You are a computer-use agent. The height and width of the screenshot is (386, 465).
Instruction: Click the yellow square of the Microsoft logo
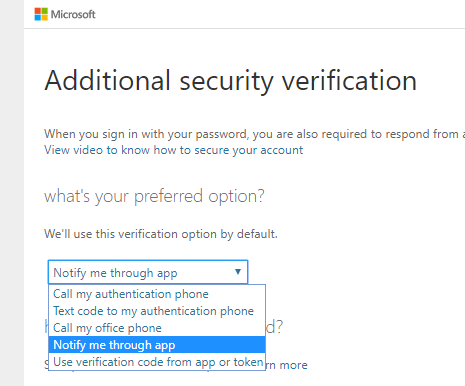(x=44, y=18)
